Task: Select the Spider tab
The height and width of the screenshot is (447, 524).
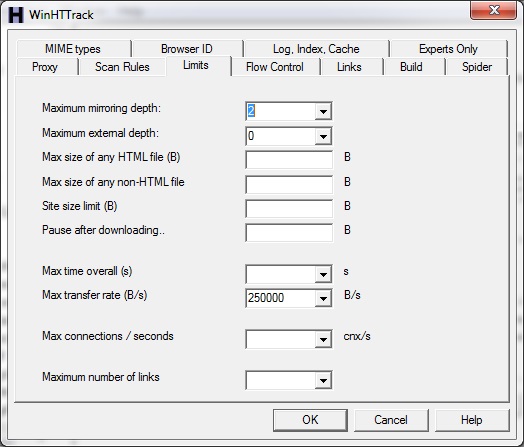Action: (x=477, y=67)
